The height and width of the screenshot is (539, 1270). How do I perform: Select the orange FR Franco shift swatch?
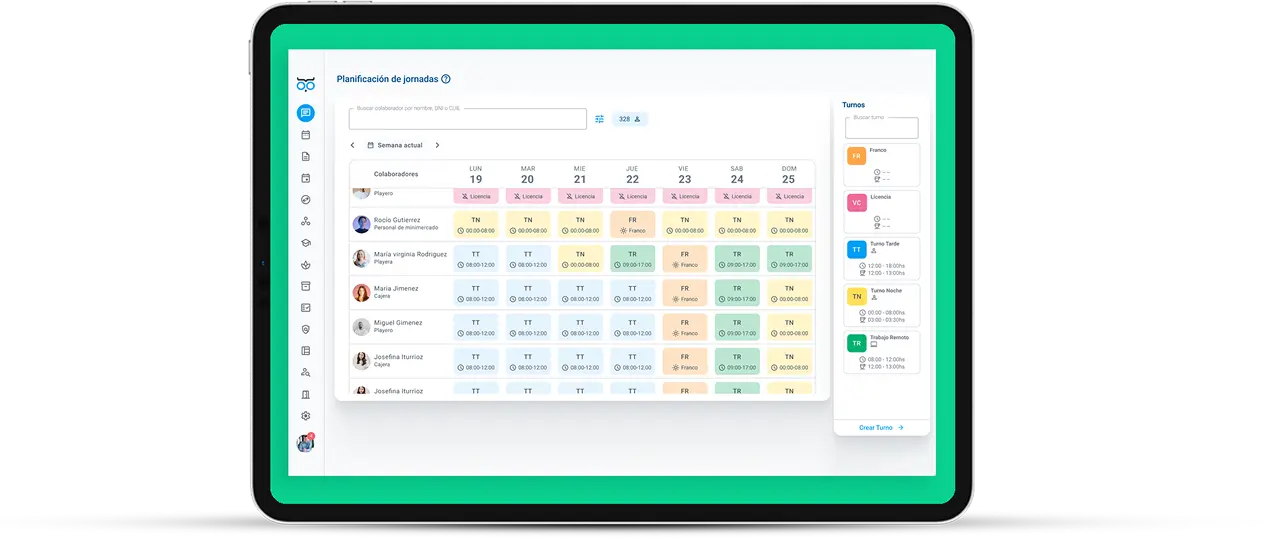pos(856,156)
